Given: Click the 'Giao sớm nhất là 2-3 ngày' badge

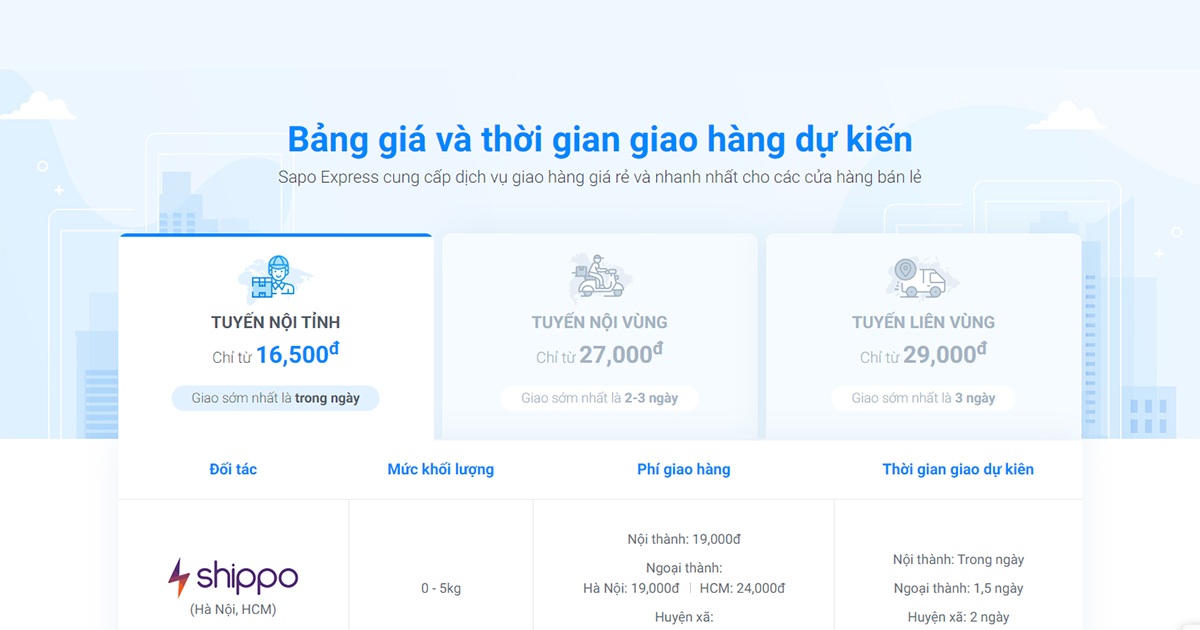Looking at the screenshot, I should [598, 398].
